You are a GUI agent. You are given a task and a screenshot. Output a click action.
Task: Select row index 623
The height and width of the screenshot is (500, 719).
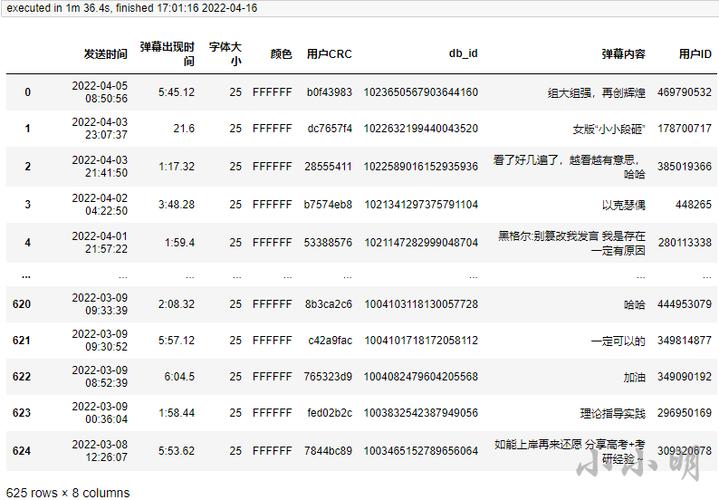(x=22, y=412)
